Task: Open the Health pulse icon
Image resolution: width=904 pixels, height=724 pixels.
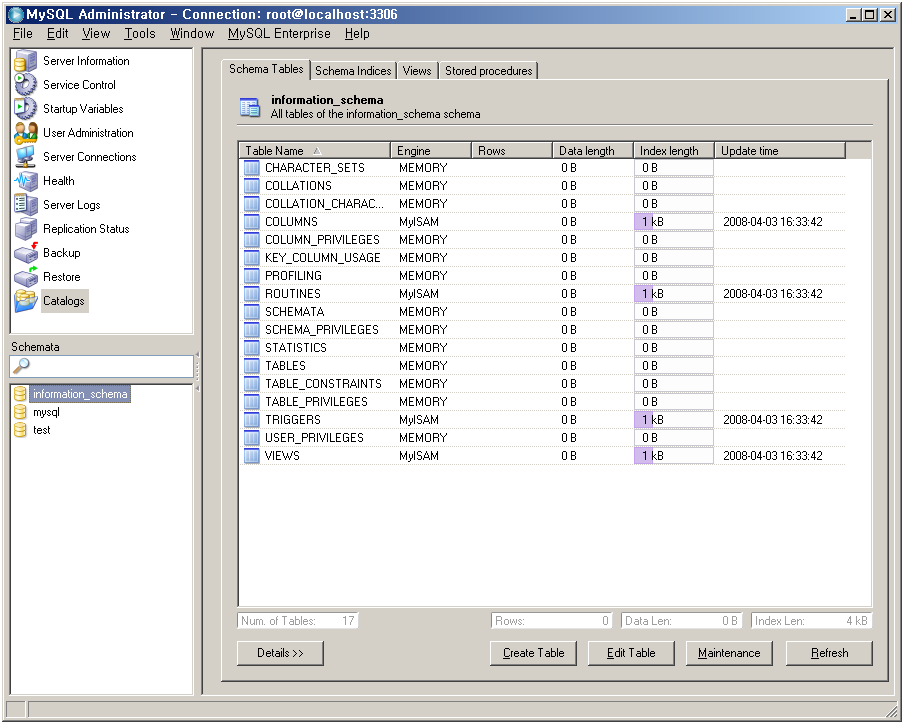Action: click(x=26, y=181)
